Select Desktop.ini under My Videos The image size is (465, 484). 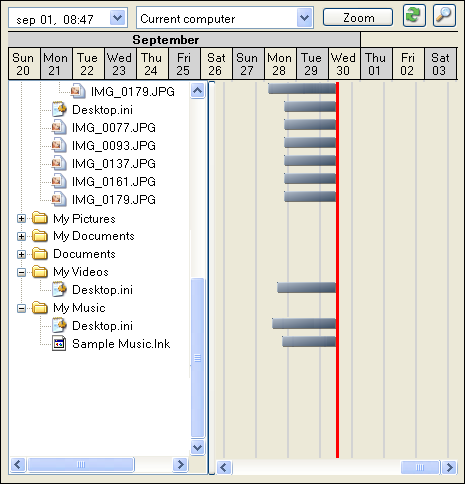coord(102,290)
